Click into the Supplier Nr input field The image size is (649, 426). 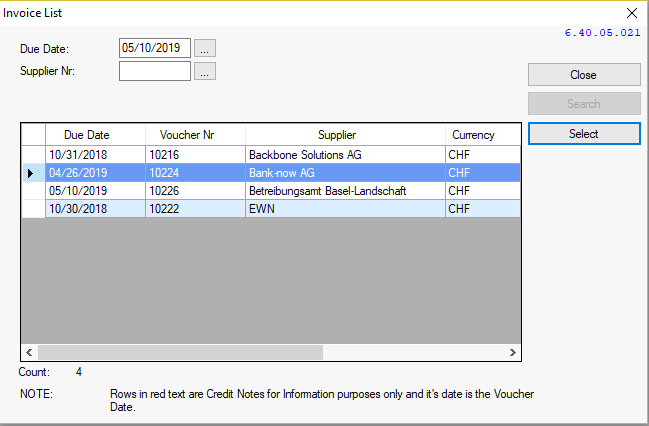[x=155, y=71]
